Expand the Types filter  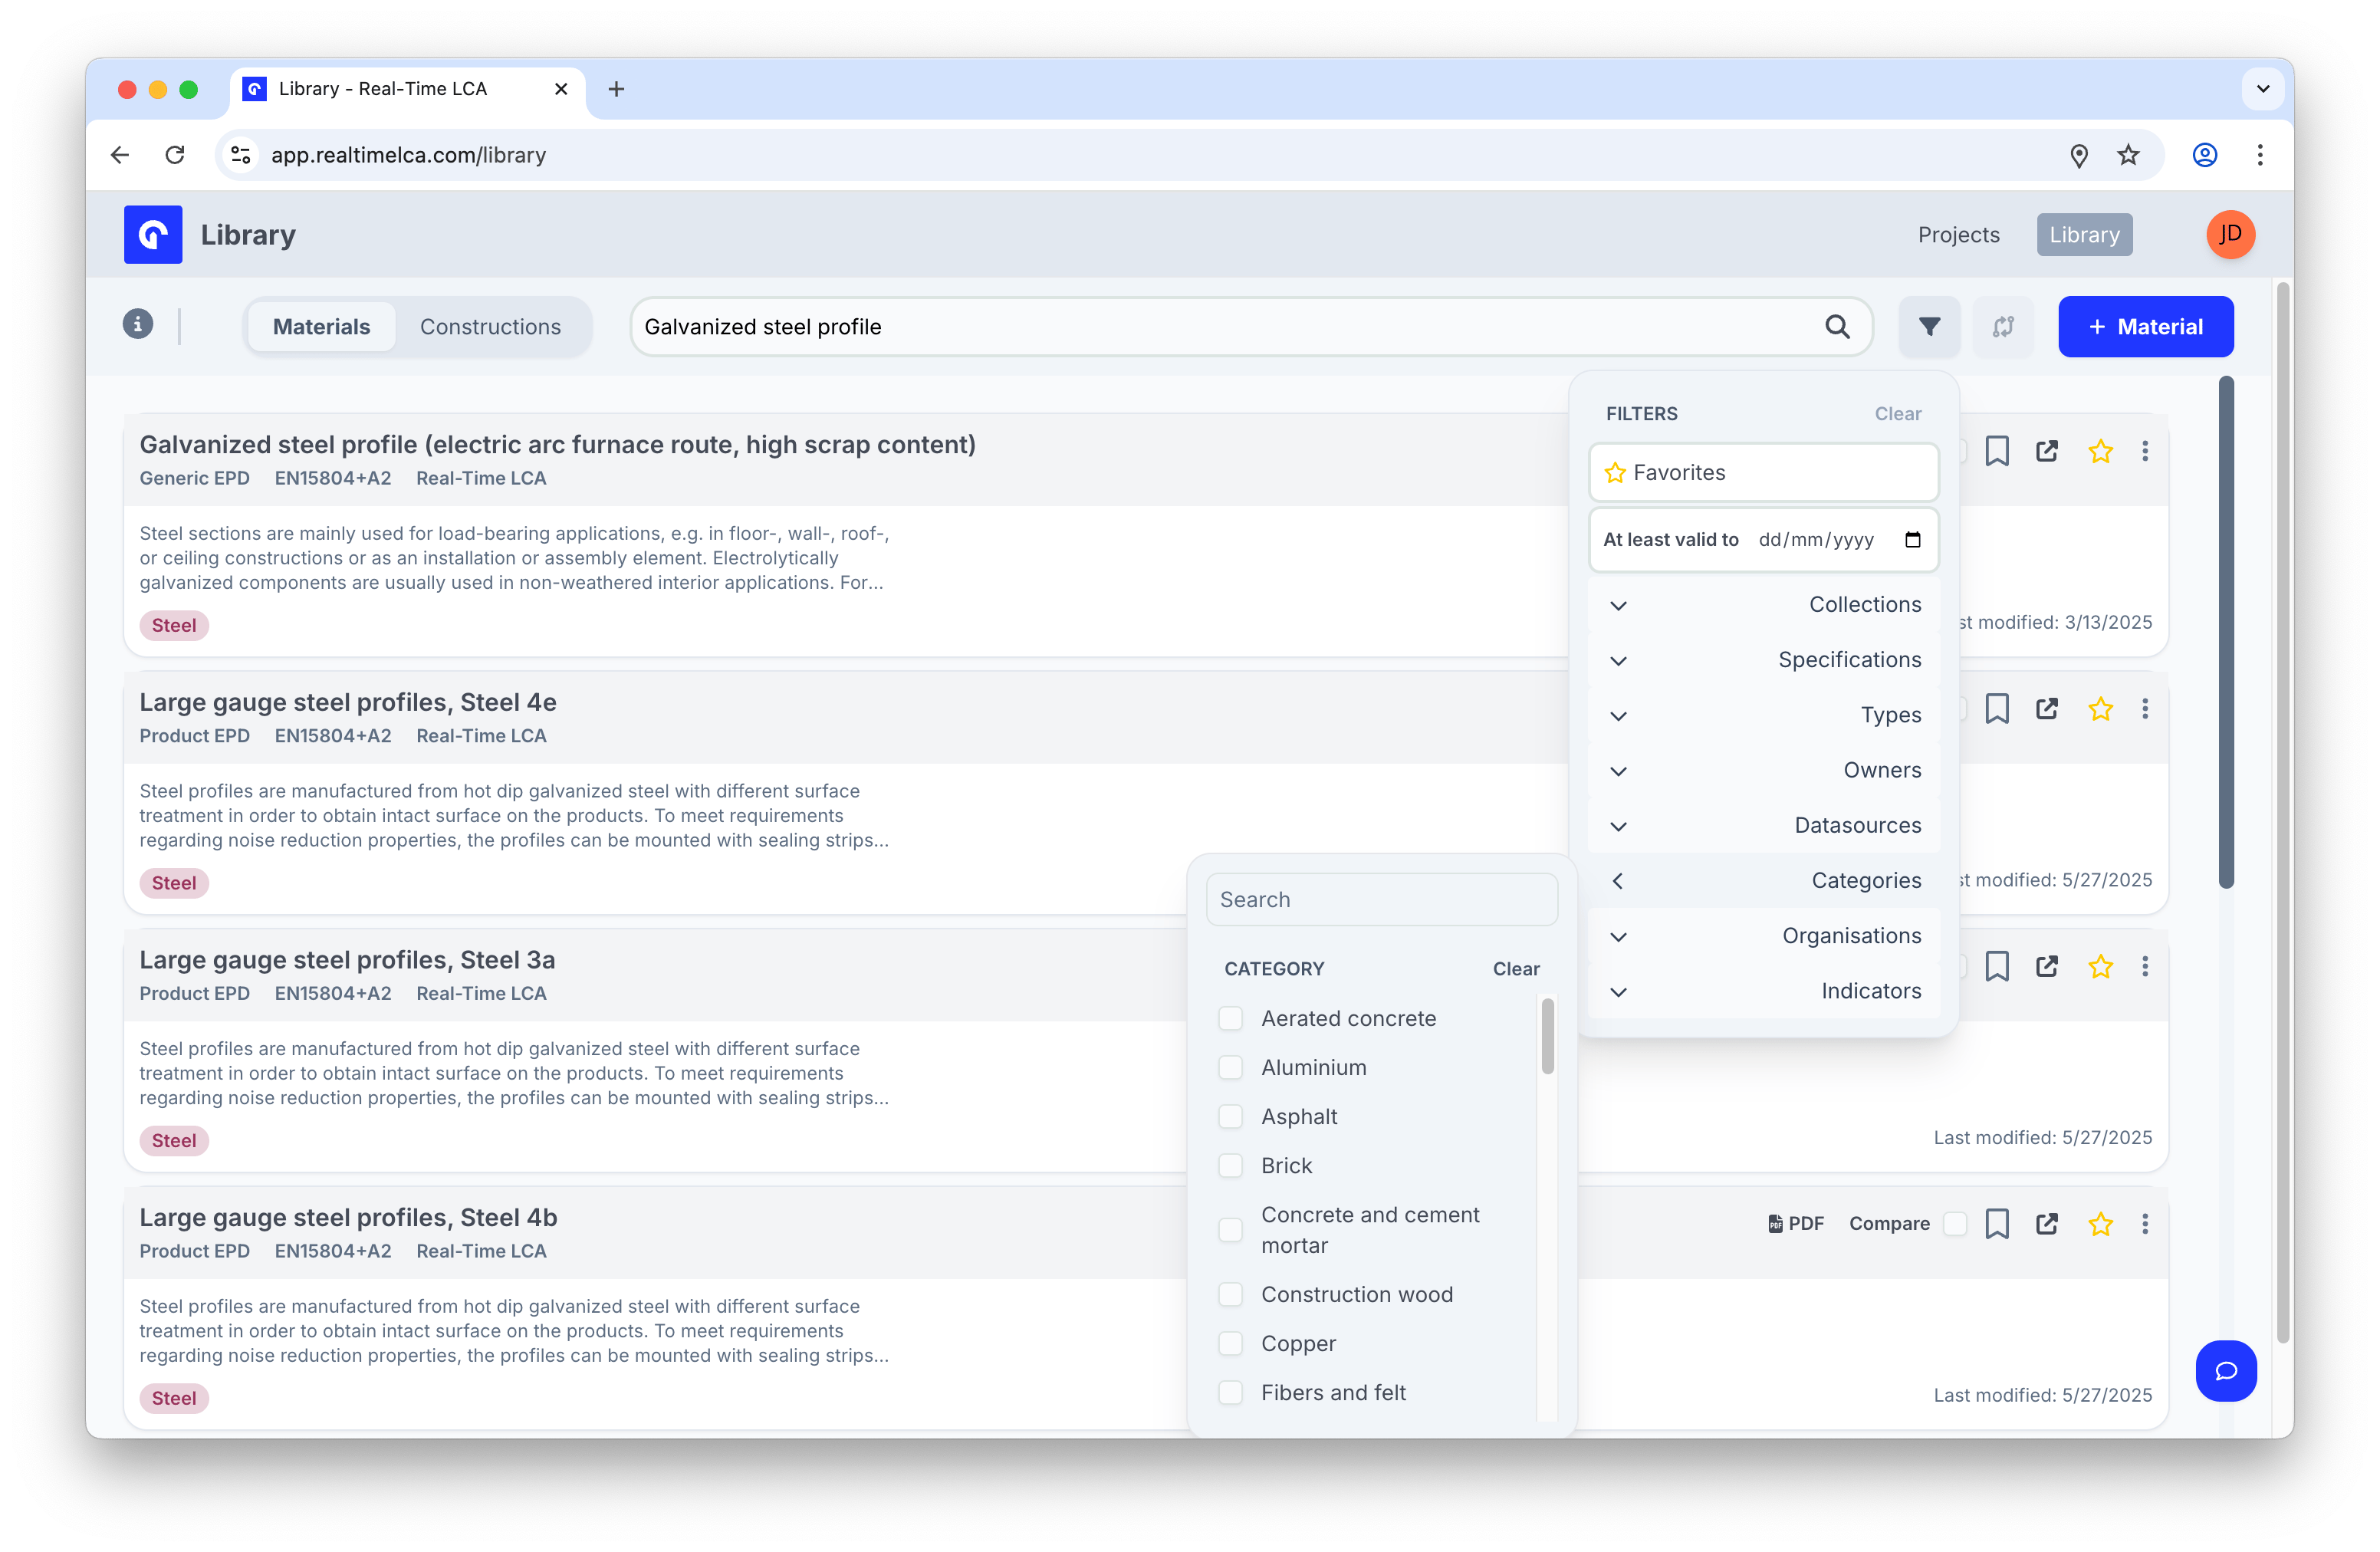pyautogui.click(x=1763, y=715)
